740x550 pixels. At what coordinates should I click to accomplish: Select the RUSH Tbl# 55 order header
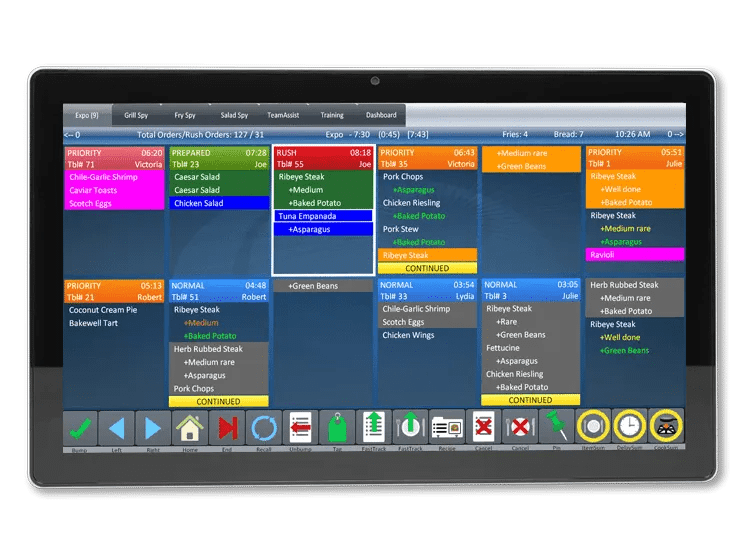[x=323, y=159]
